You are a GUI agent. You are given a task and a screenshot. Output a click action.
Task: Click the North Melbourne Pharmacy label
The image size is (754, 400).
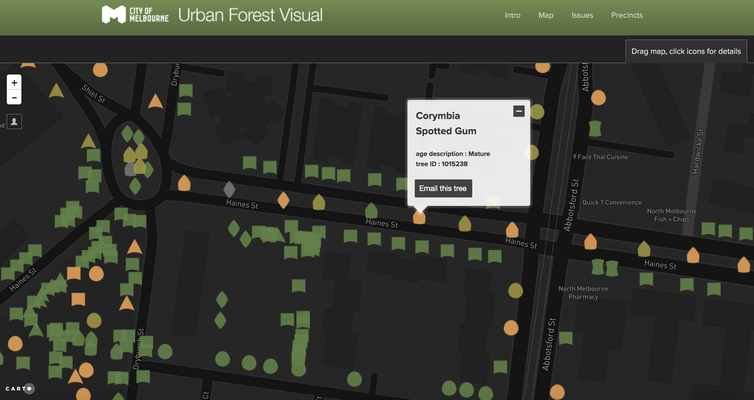[x=583, y=292]
